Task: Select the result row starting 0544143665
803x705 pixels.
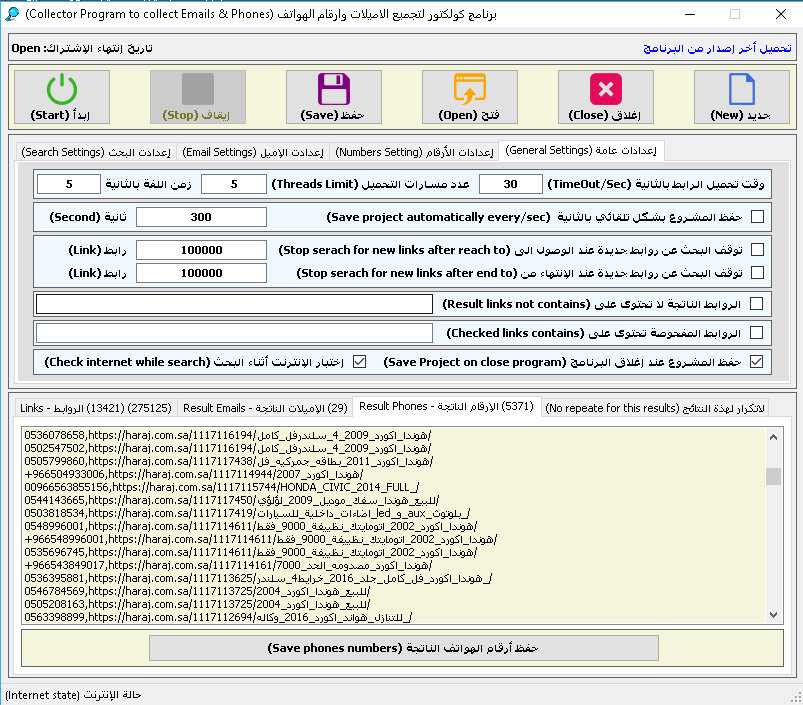Action: coord(231,500)
